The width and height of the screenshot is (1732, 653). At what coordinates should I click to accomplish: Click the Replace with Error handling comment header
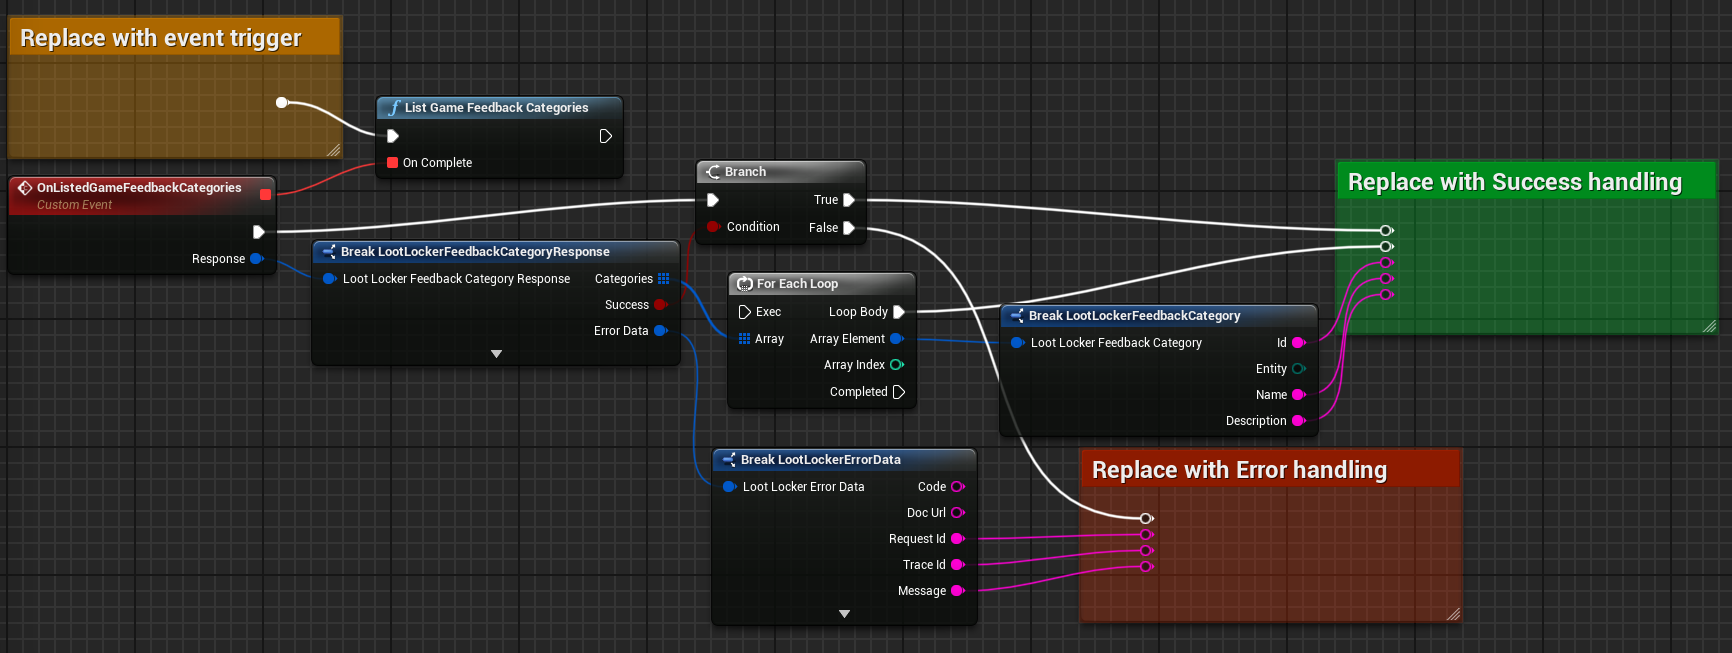[1239, 470]
